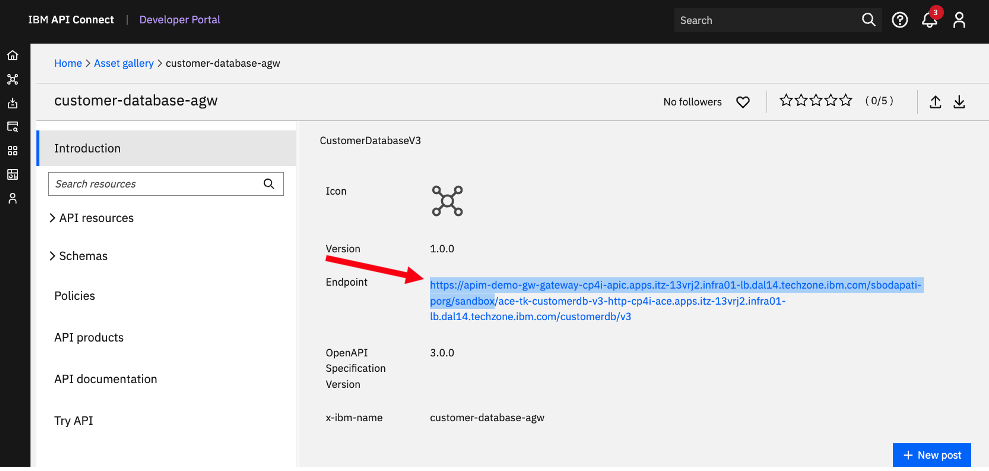Viewport: 989px width, 471px height.
Task: Open the user profile icon in header
Action: (x=959, y=20)
